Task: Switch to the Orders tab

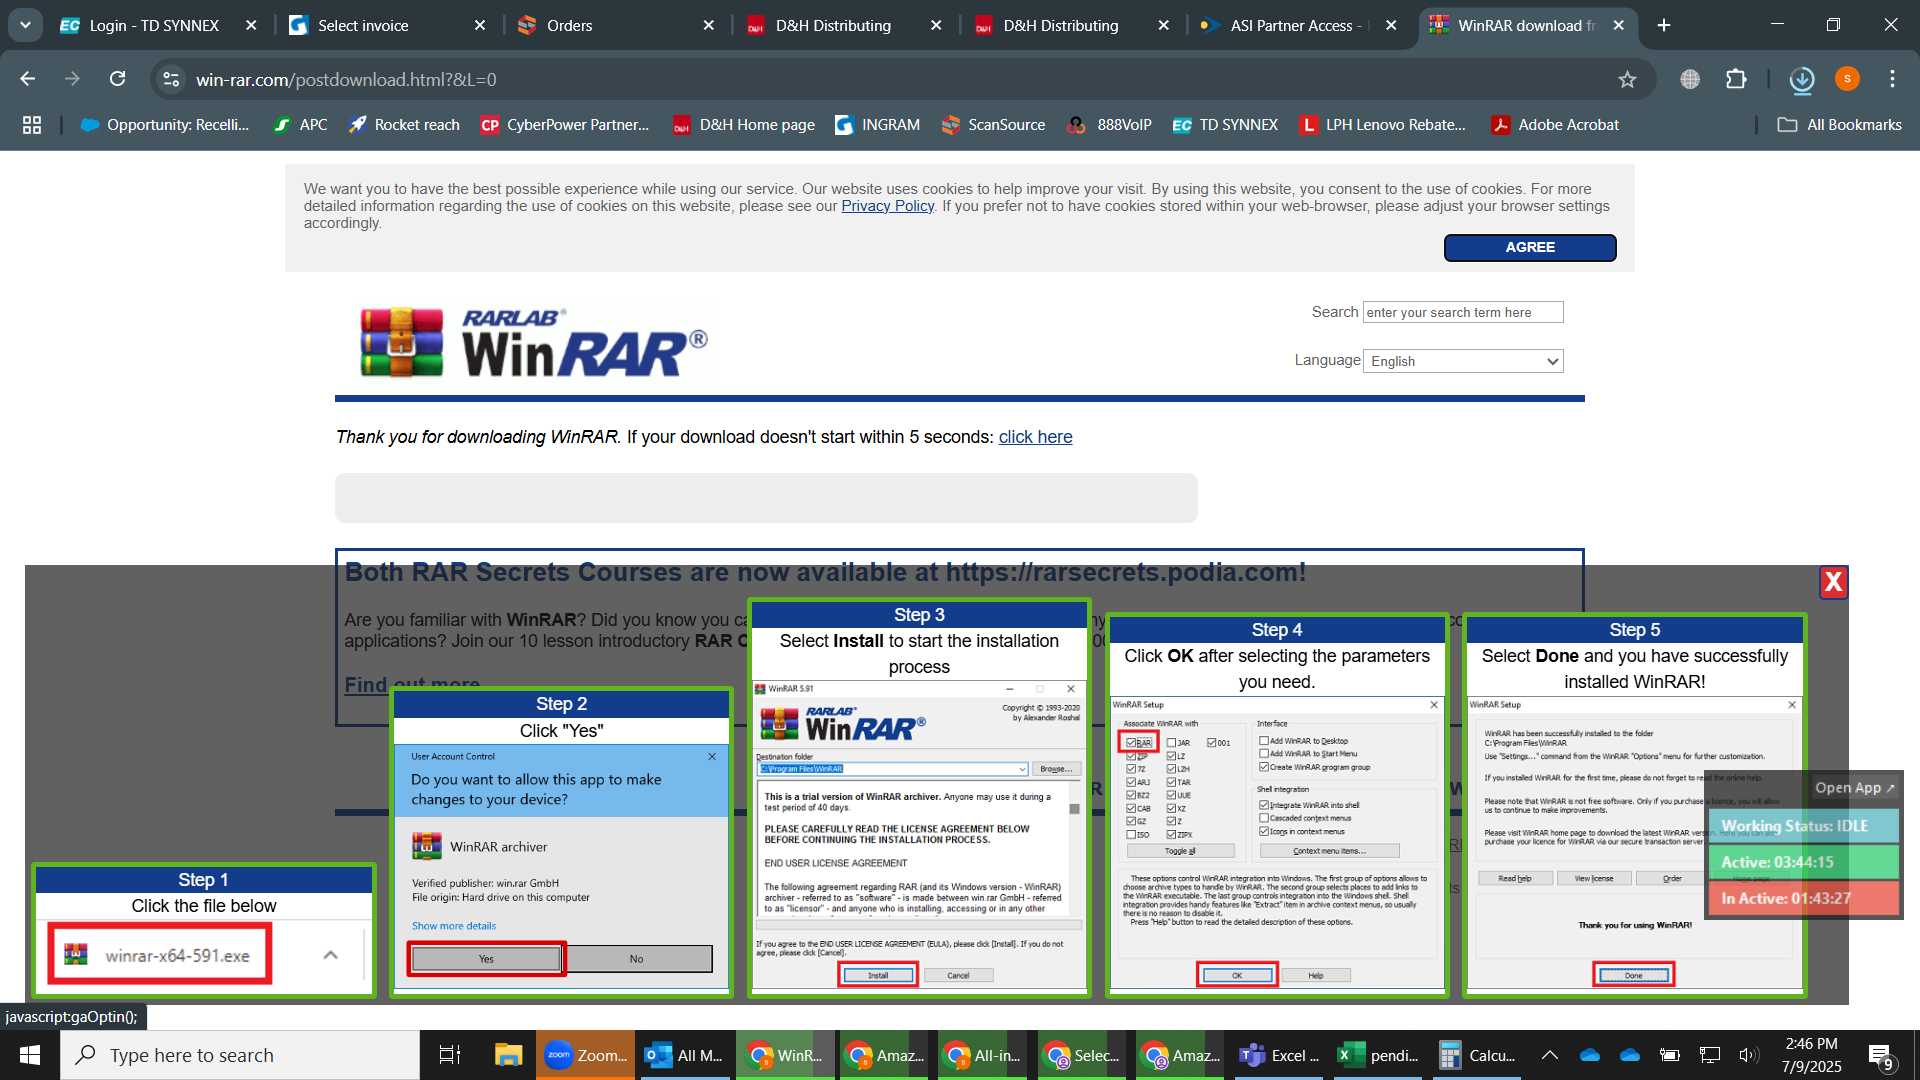Action: pos(569,26)
